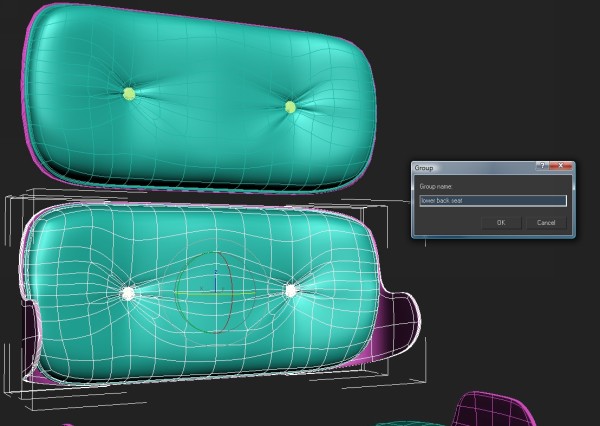Image resolution: width=600 pixels, height=426 pixels.
Task: Select left white button on lower cushion
Action: [x=128, y=293]
